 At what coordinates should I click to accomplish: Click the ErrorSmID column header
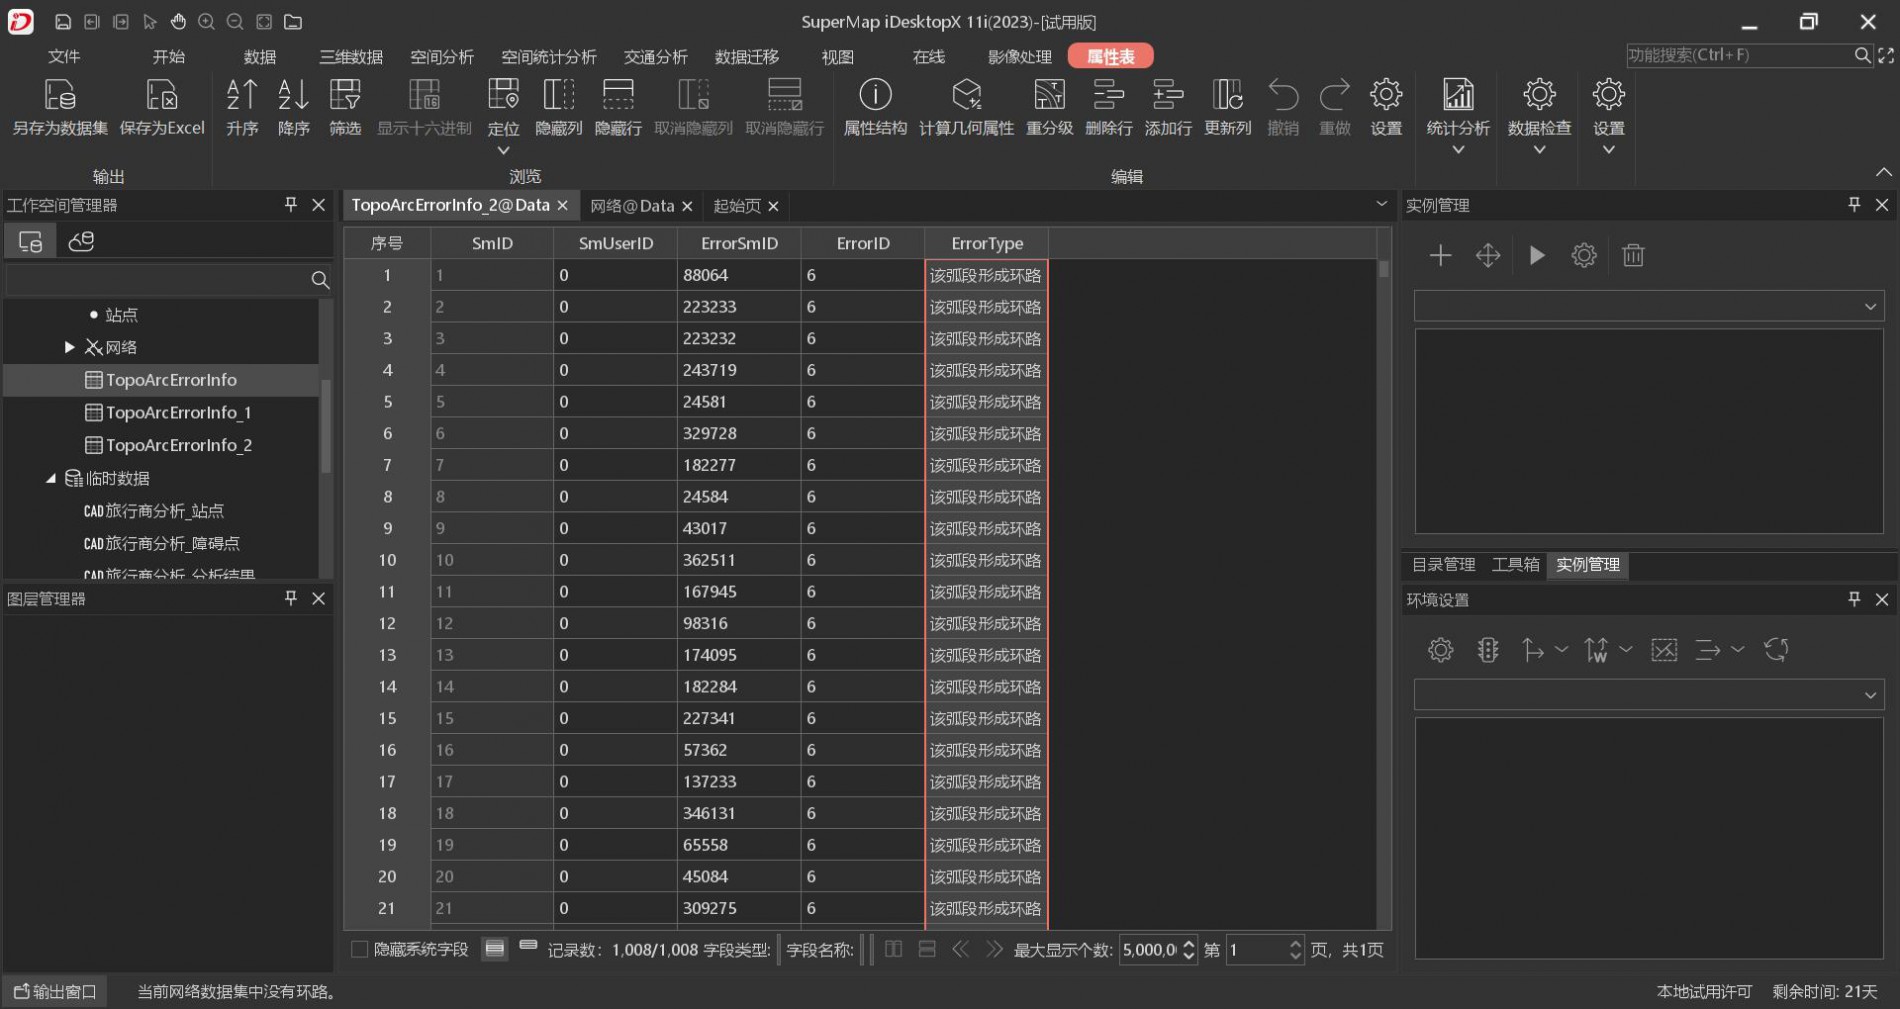point(739,243)
